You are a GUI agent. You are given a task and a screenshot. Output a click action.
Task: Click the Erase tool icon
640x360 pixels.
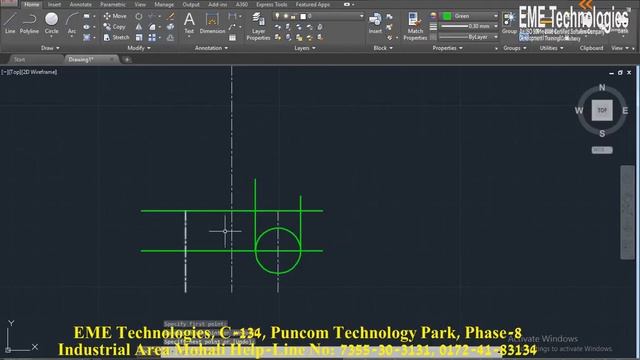[x=171, y=16]
